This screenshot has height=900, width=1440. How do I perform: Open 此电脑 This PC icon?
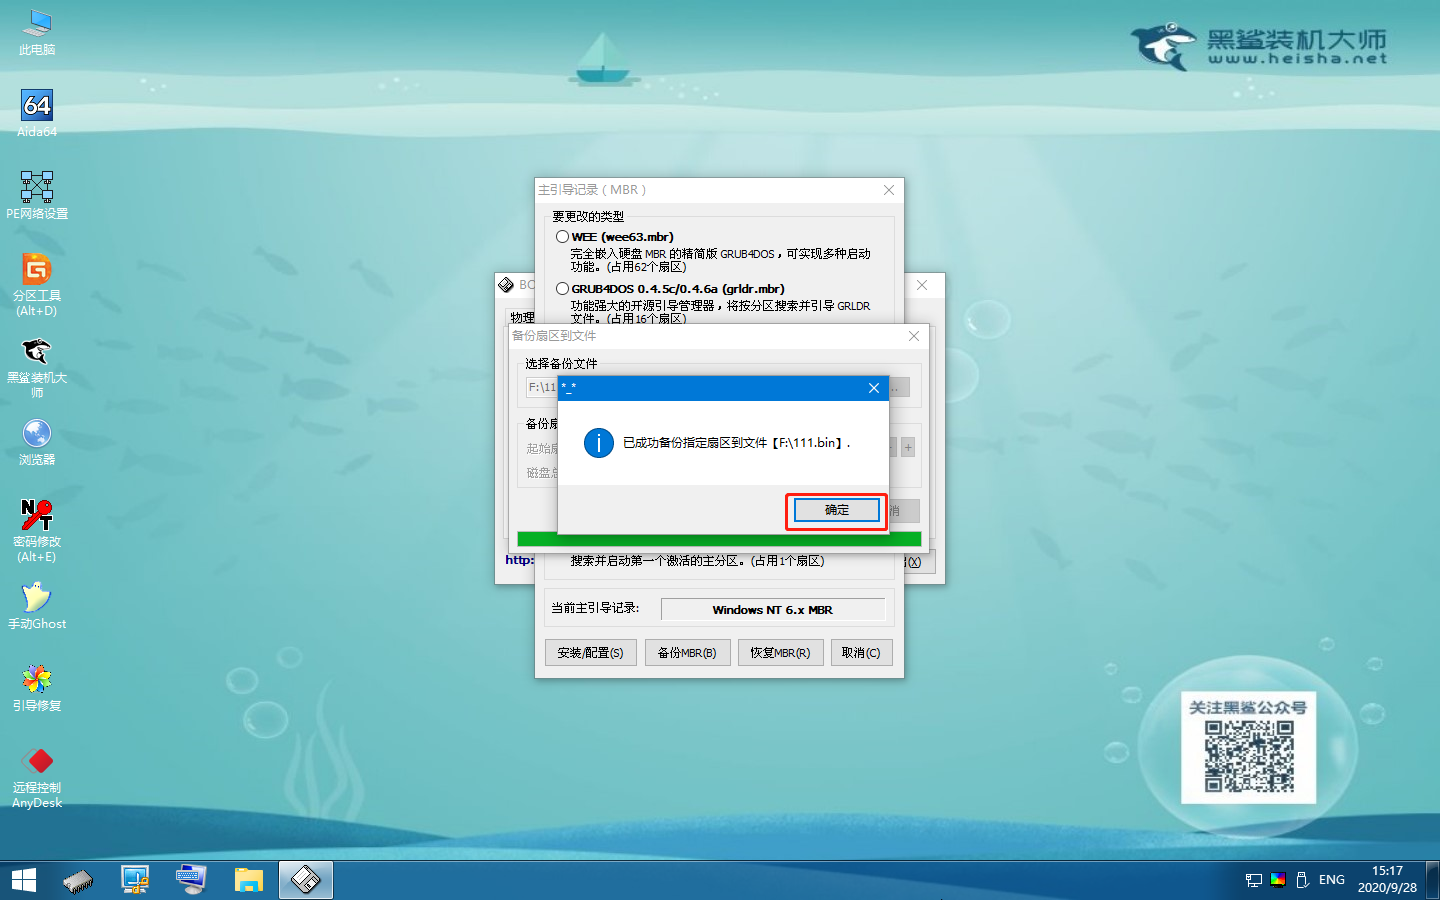36,25
